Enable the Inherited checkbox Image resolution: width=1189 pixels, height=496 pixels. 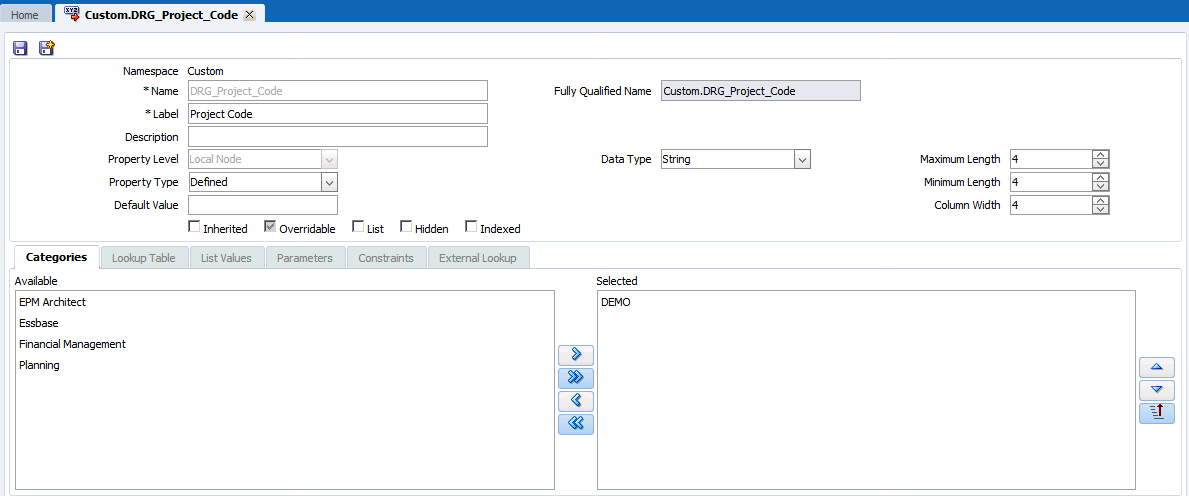coord(194,228)
